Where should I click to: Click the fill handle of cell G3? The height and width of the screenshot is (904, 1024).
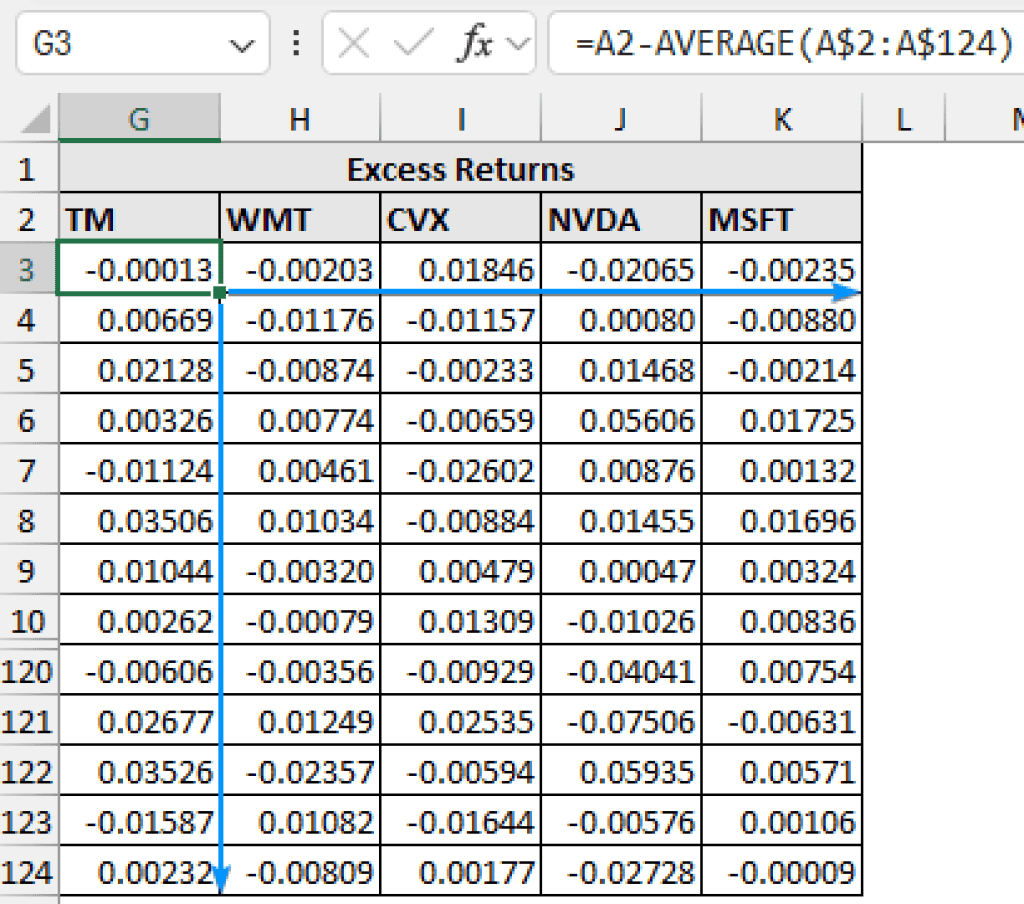[x=220, y=293]
